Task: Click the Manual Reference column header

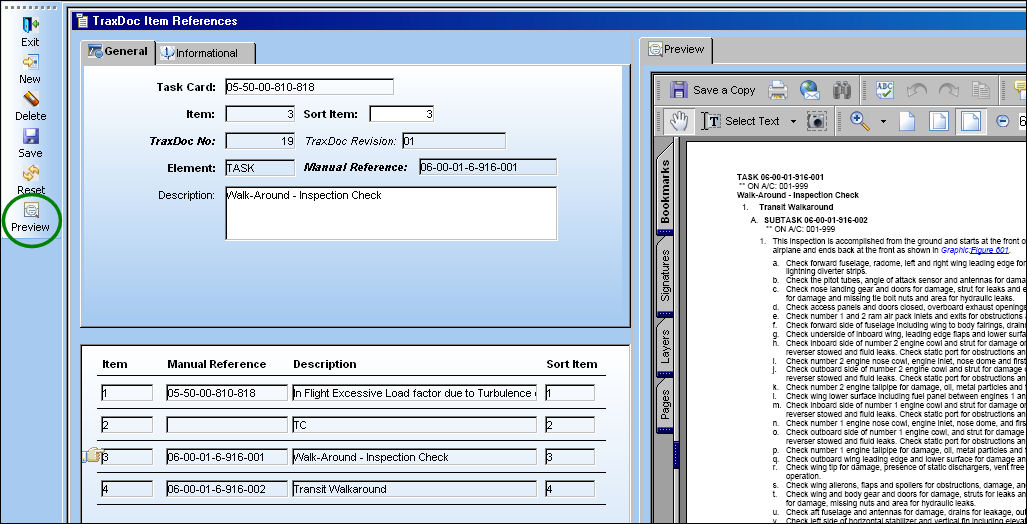Action: (x=217, y=364)
